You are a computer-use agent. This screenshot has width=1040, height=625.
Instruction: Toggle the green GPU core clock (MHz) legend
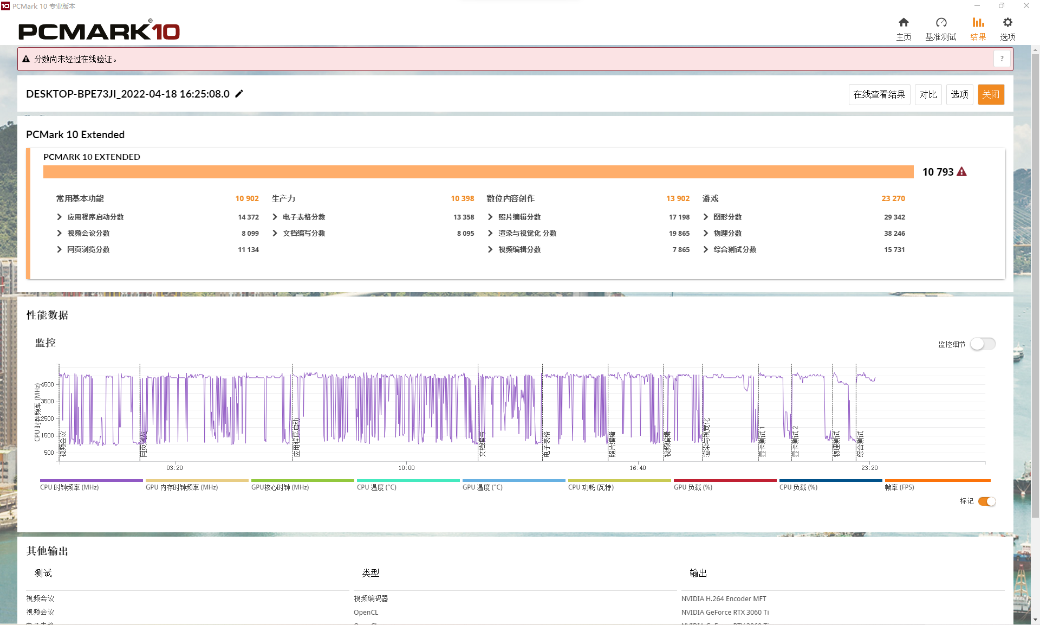click(302, 484)
